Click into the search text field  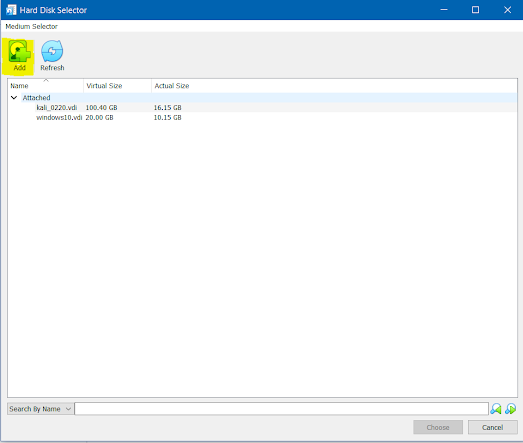pos(282,409)
